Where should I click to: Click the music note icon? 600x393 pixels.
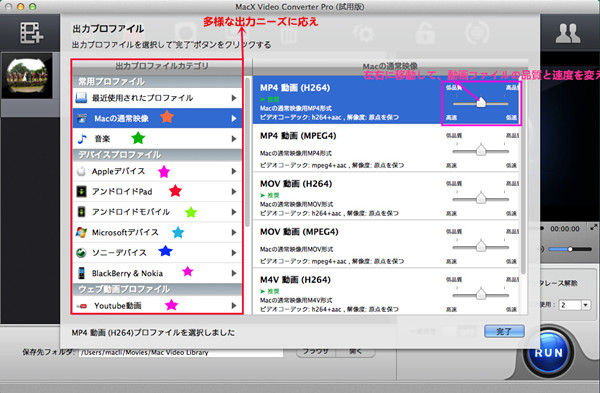tap(82, 139)
